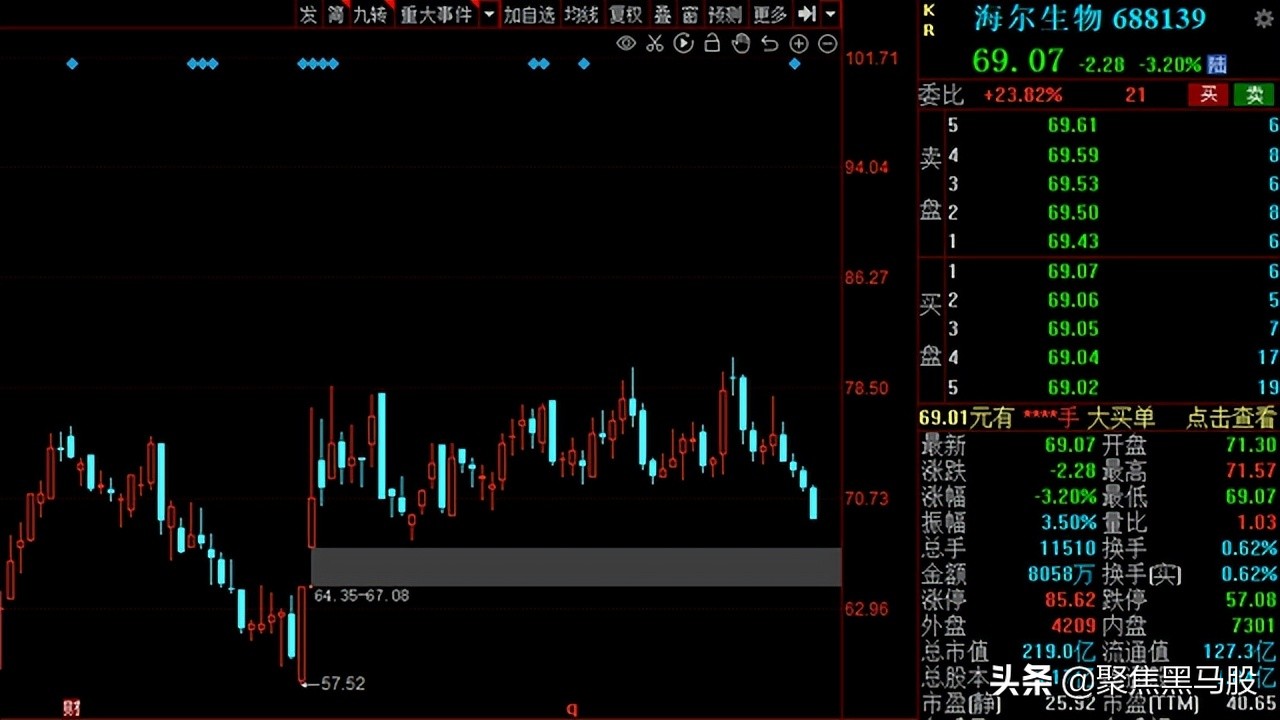Viewport: 1280px width, 720px height.
Task: Click the gray gap zone rectangle
Action: click(576, 566)
